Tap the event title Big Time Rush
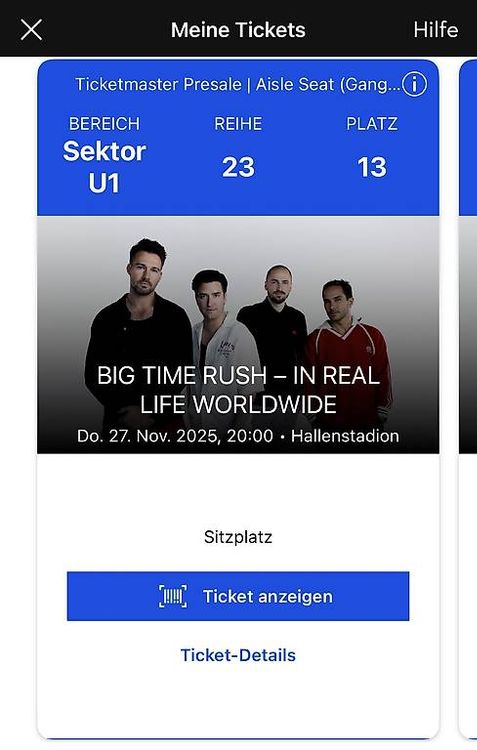The image size is (477, 750). pyautogui.click(x=238, y=390)
